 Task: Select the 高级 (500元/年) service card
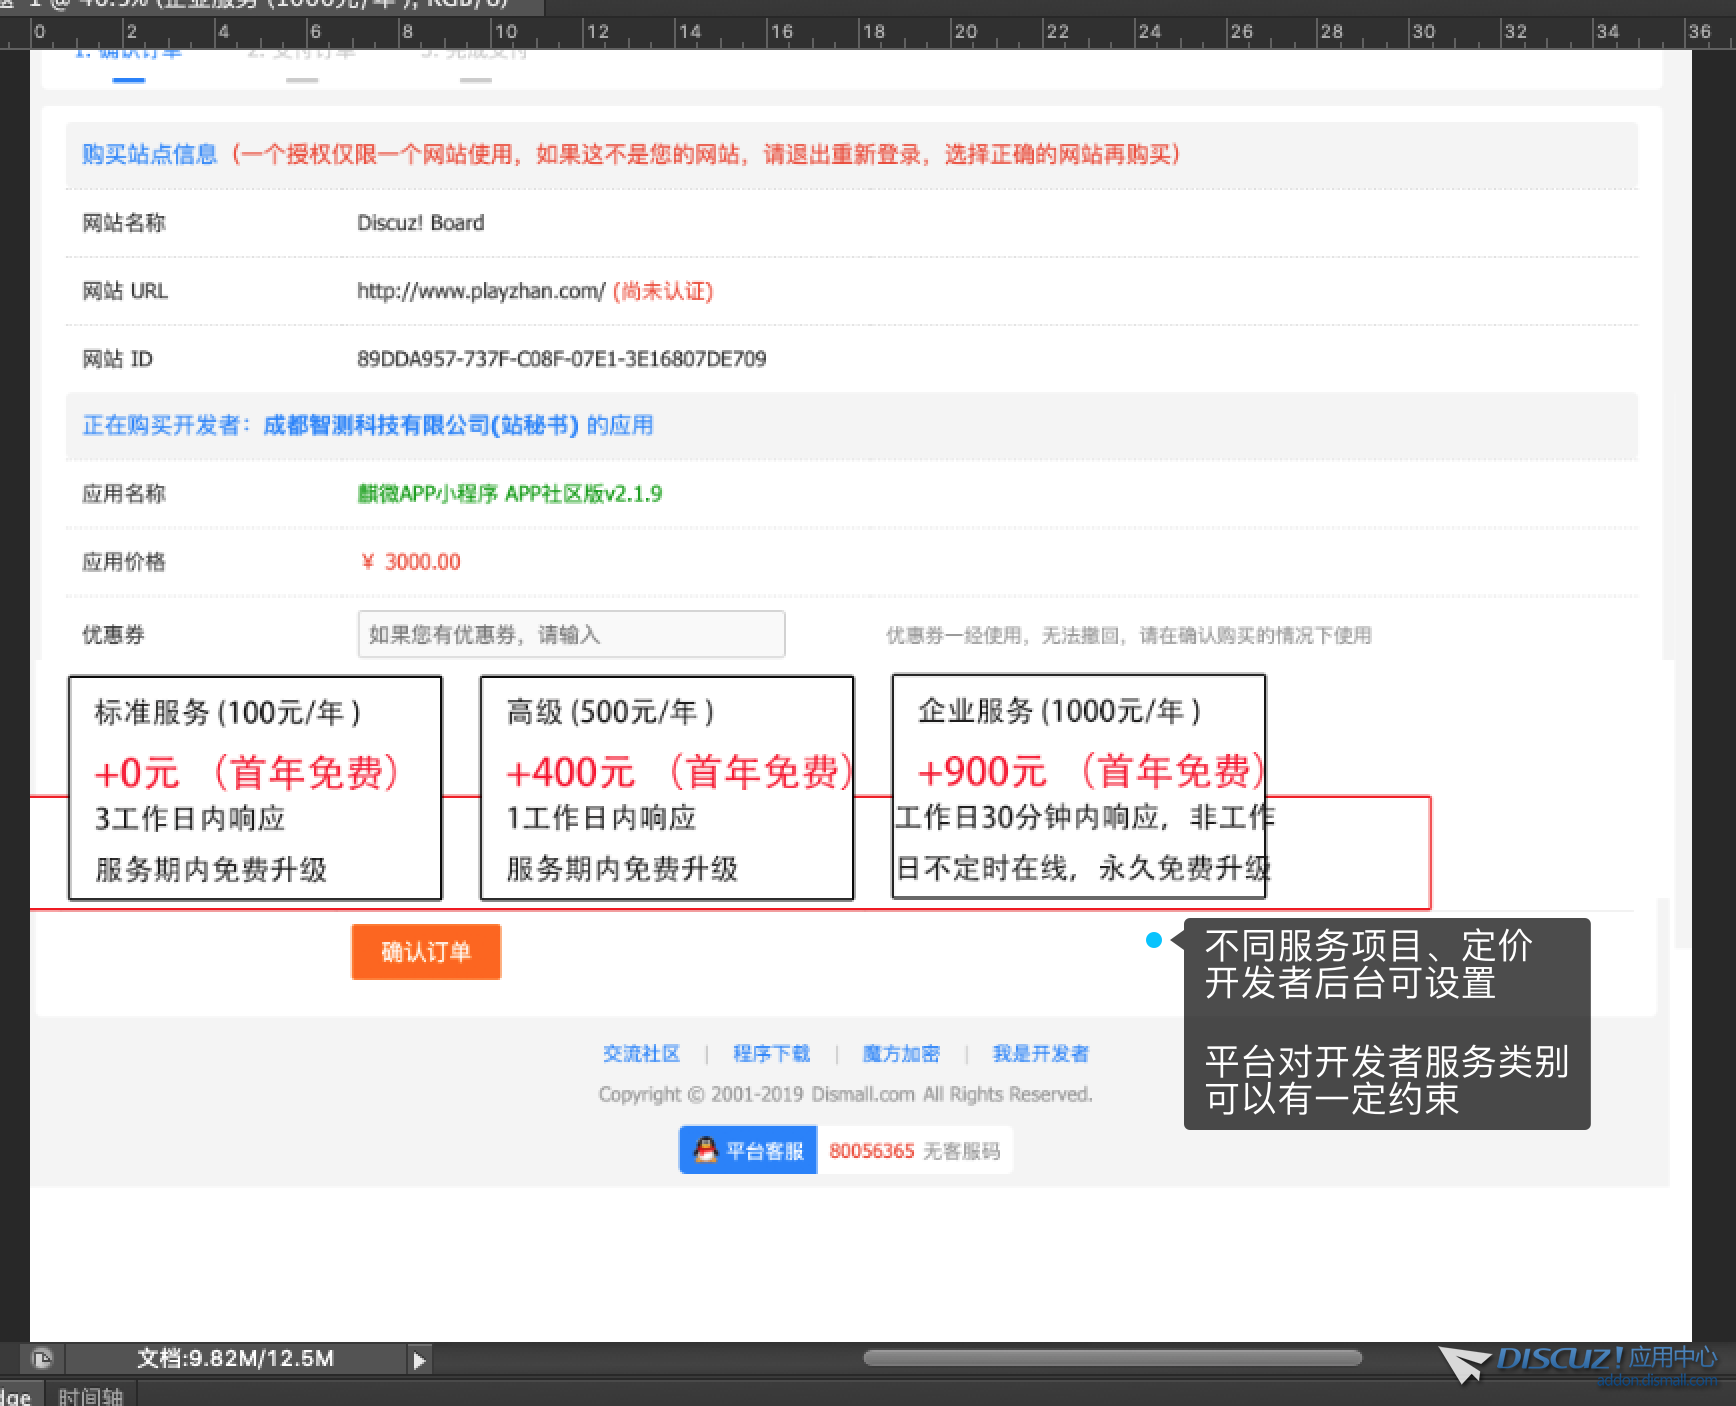coord(667,788)
